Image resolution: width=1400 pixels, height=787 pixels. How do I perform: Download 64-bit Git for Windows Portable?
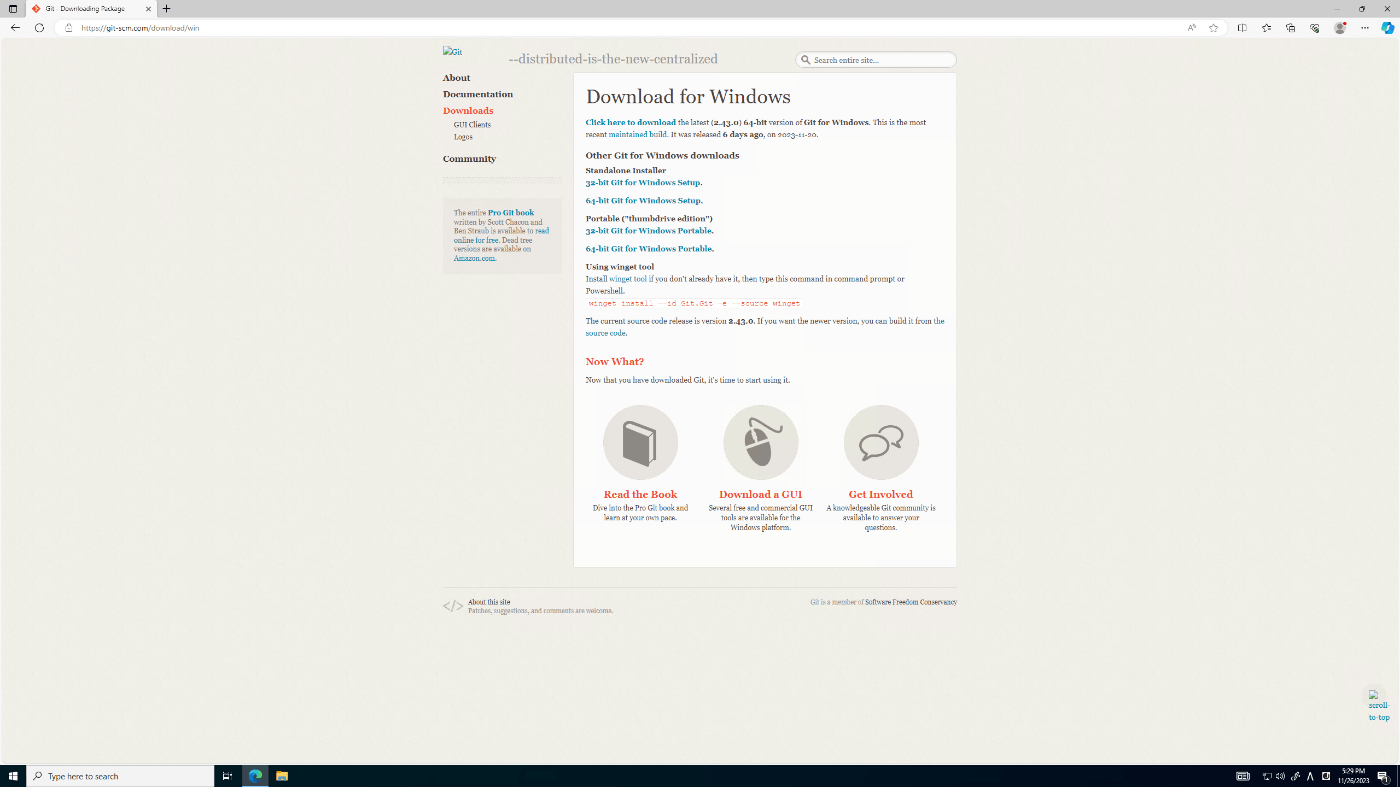click(x=649, y=249)
